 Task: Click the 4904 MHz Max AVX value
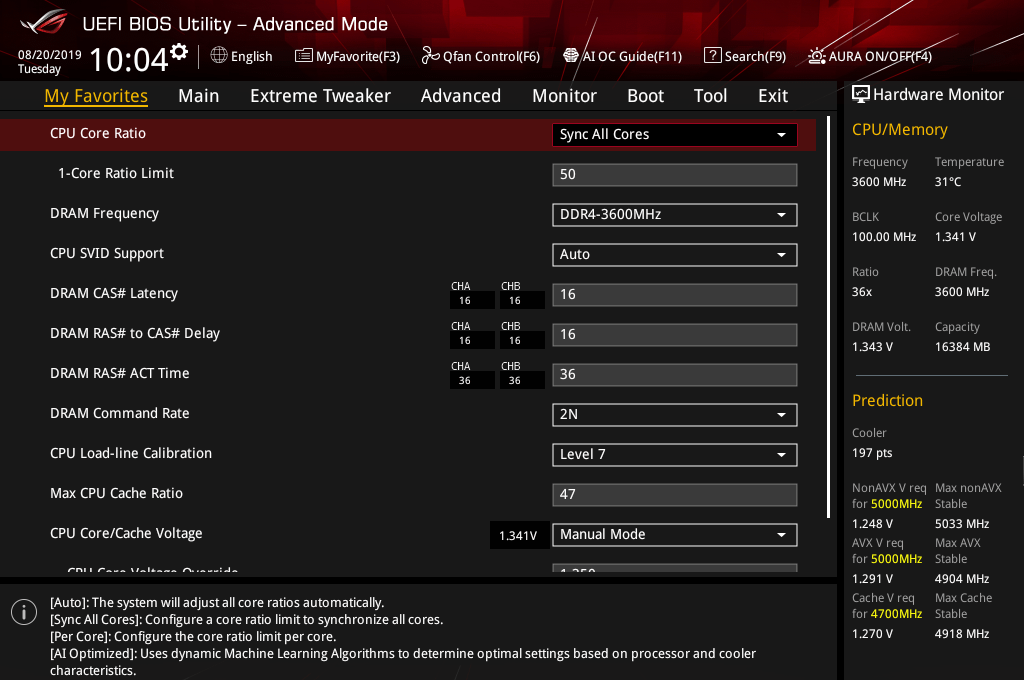coord(962,579)
